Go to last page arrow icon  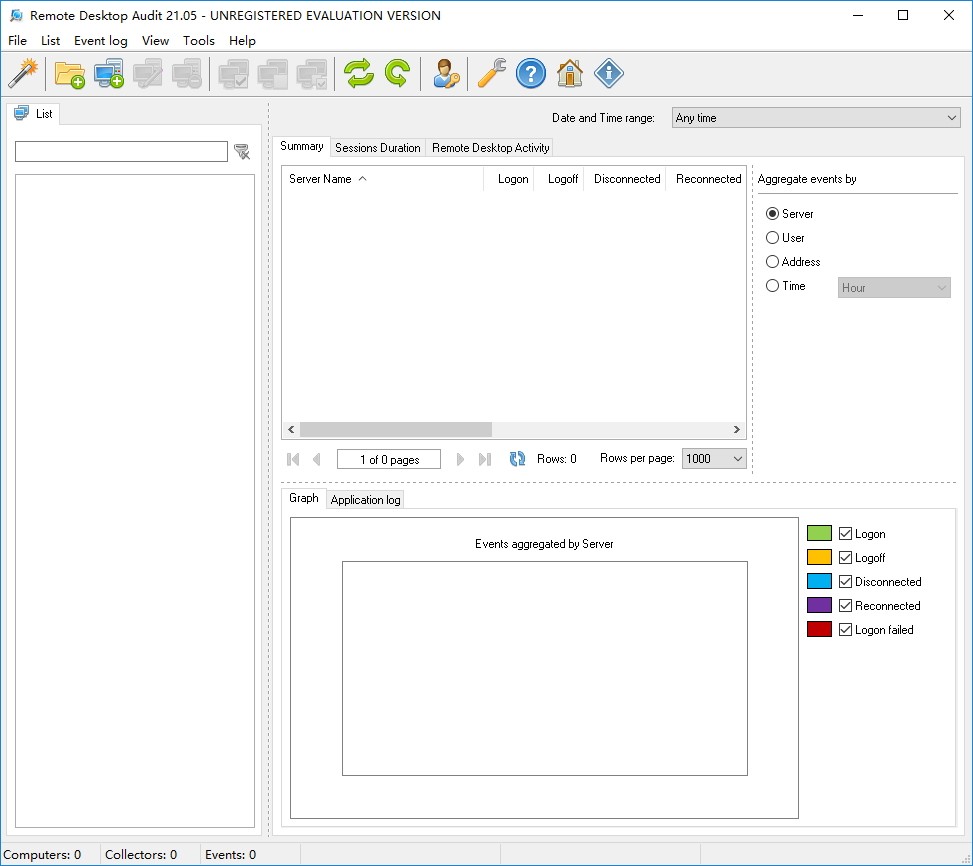click(485, 459)
